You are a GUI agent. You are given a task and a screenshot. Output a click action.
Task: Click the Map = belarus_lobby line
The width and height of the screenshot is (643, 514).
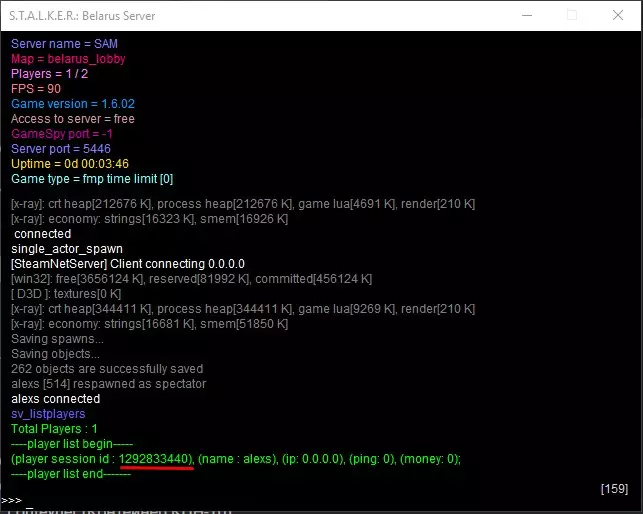(68, 59)
